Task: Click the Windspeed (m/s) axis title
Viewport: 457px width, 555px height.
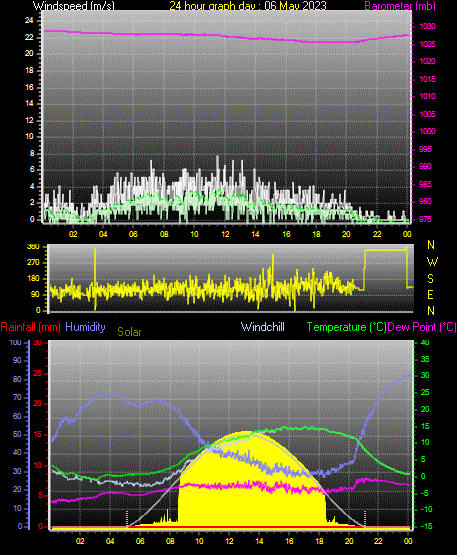Action: (74, 6)
